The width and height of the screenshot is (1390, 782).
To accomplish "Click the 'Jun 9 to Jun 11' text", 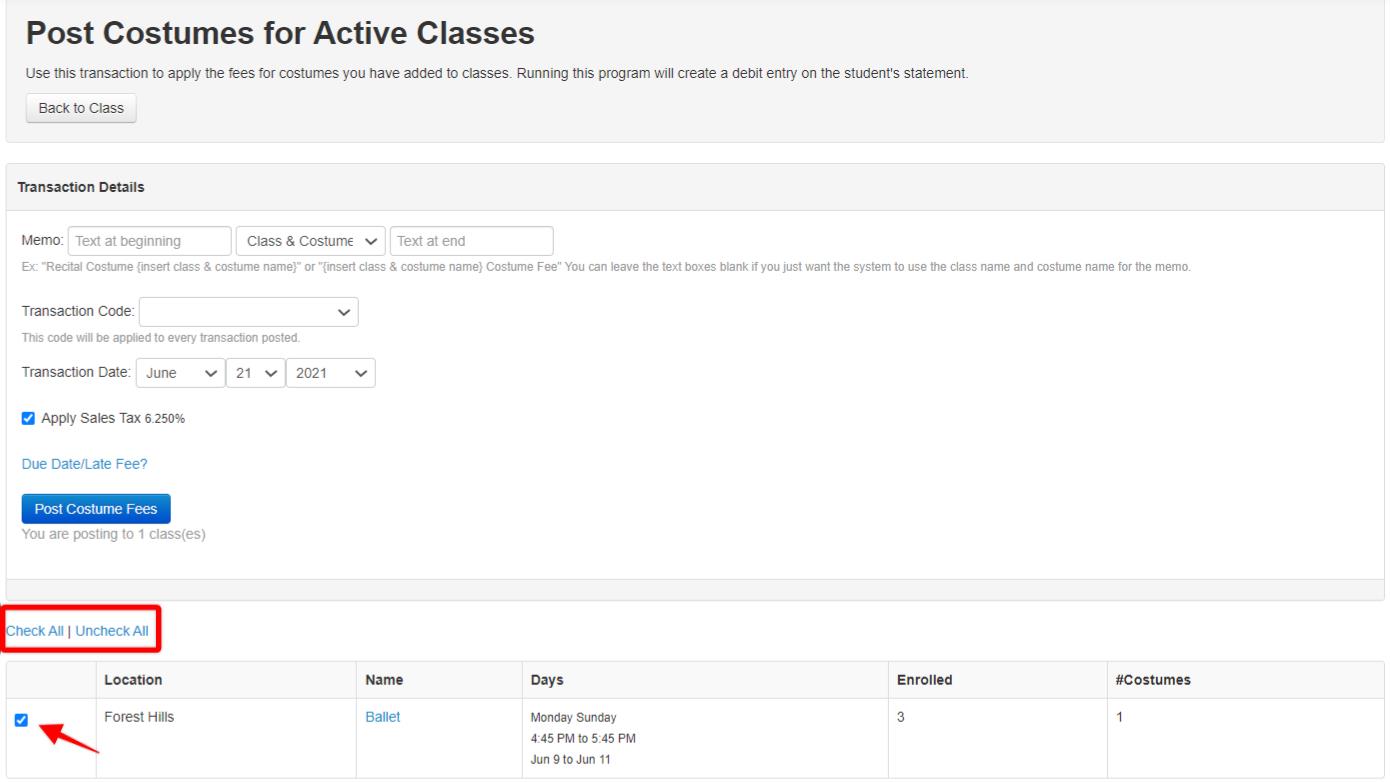I will [571, 759].
